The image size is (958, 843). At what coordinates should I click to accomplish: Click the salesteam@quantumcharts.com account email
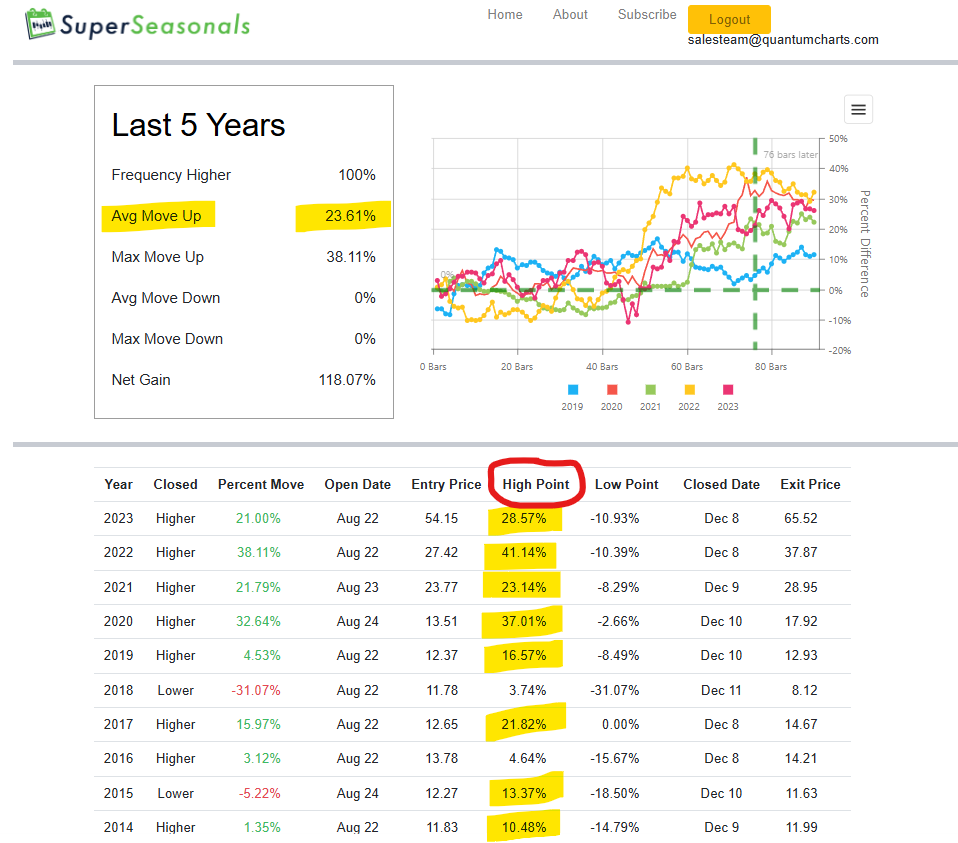click(x=783, y=40)
